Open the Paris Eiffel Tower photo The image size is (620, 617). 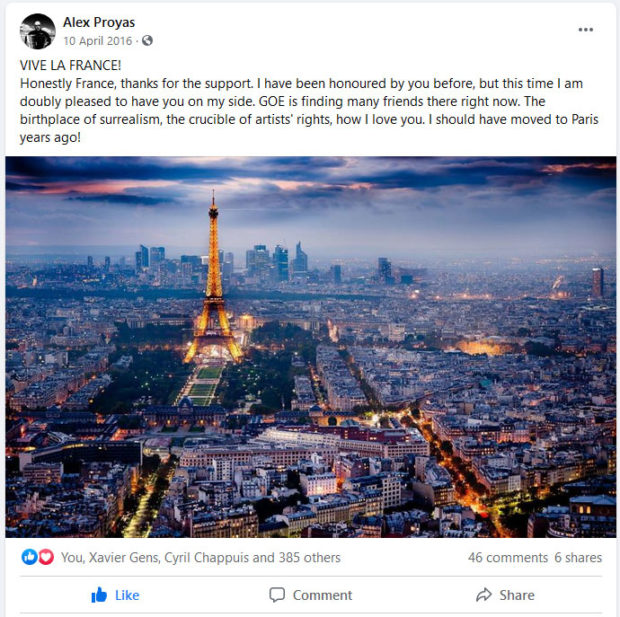310,347
